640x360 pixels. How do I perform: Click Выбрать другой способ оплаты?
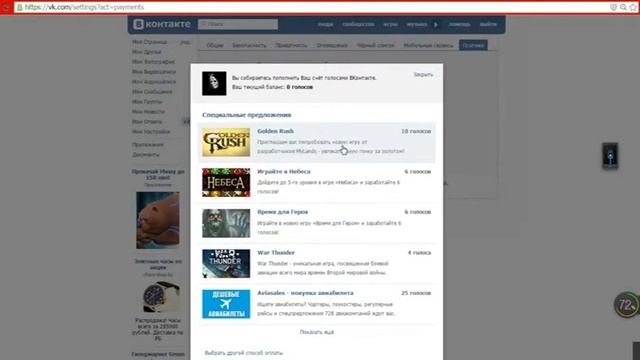pyautogui.click(x=244, y=353)
